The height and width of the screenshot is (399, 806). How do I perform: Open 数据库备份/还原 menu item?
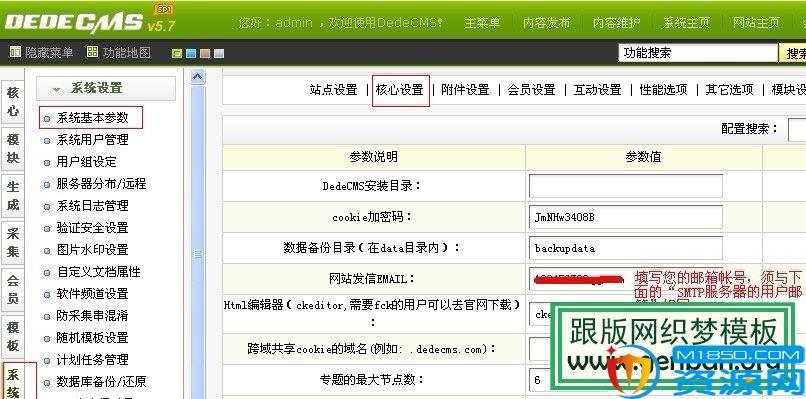coord(101,382)
